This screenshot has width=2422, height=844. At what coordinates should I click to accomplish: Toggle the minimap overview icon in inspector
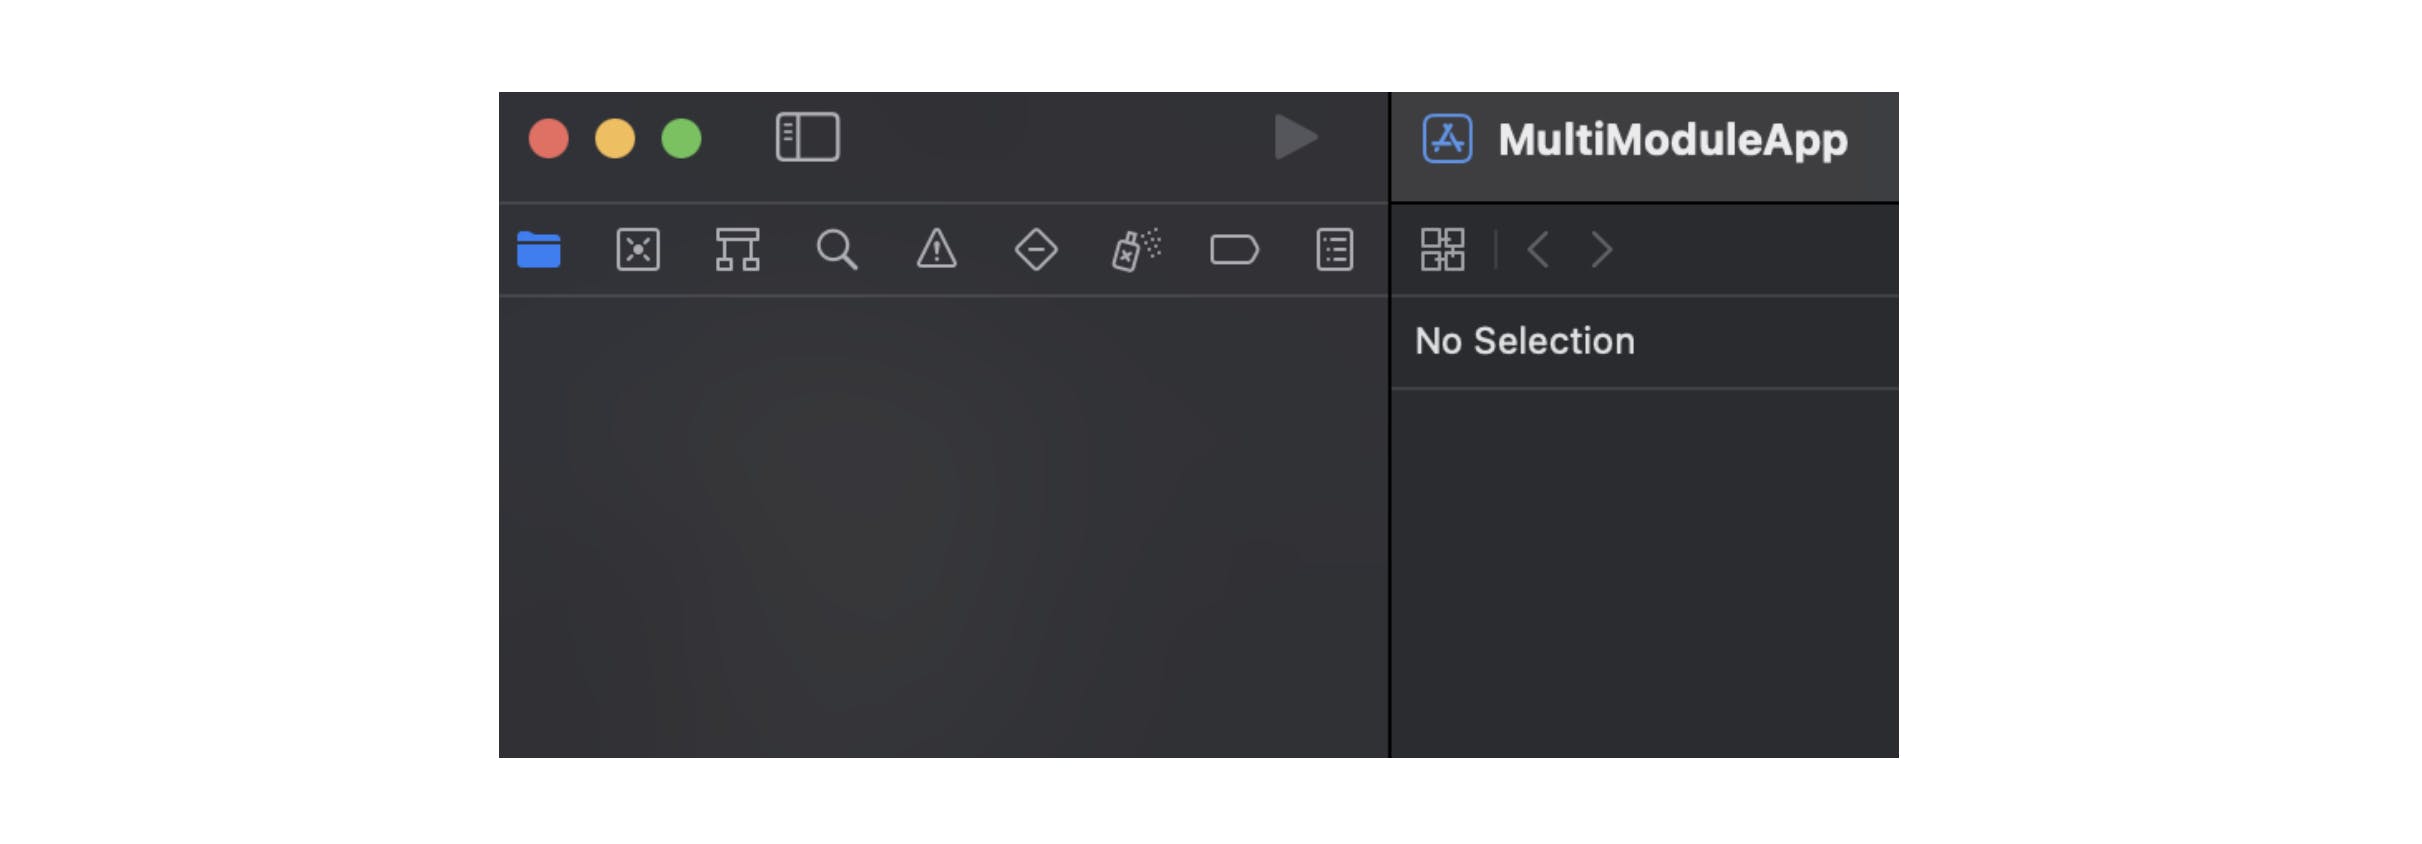pos(1443,249)
